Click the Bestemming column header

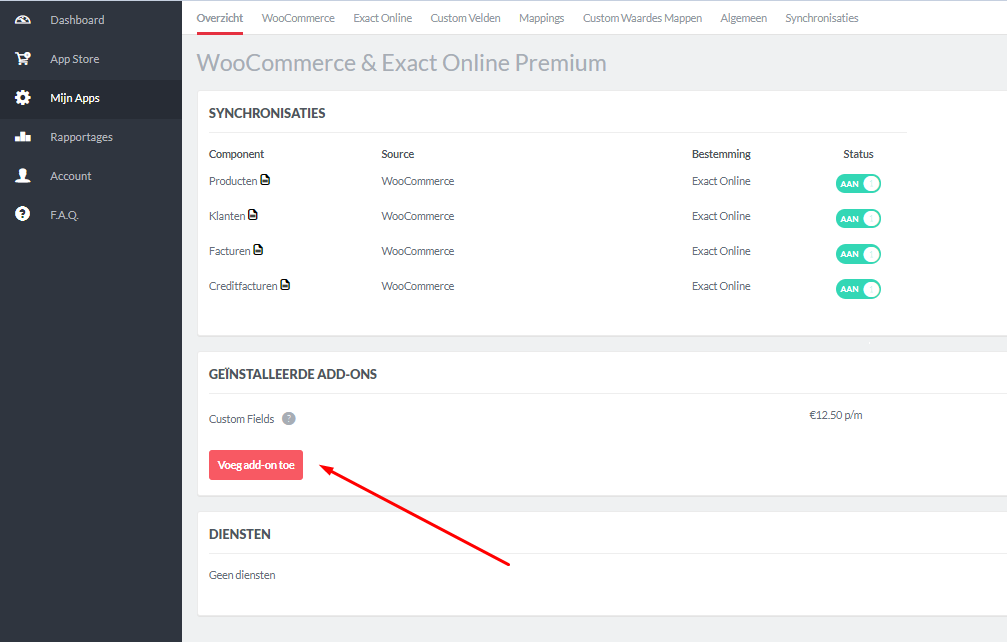pyautogui.click(x=721, y=154)
